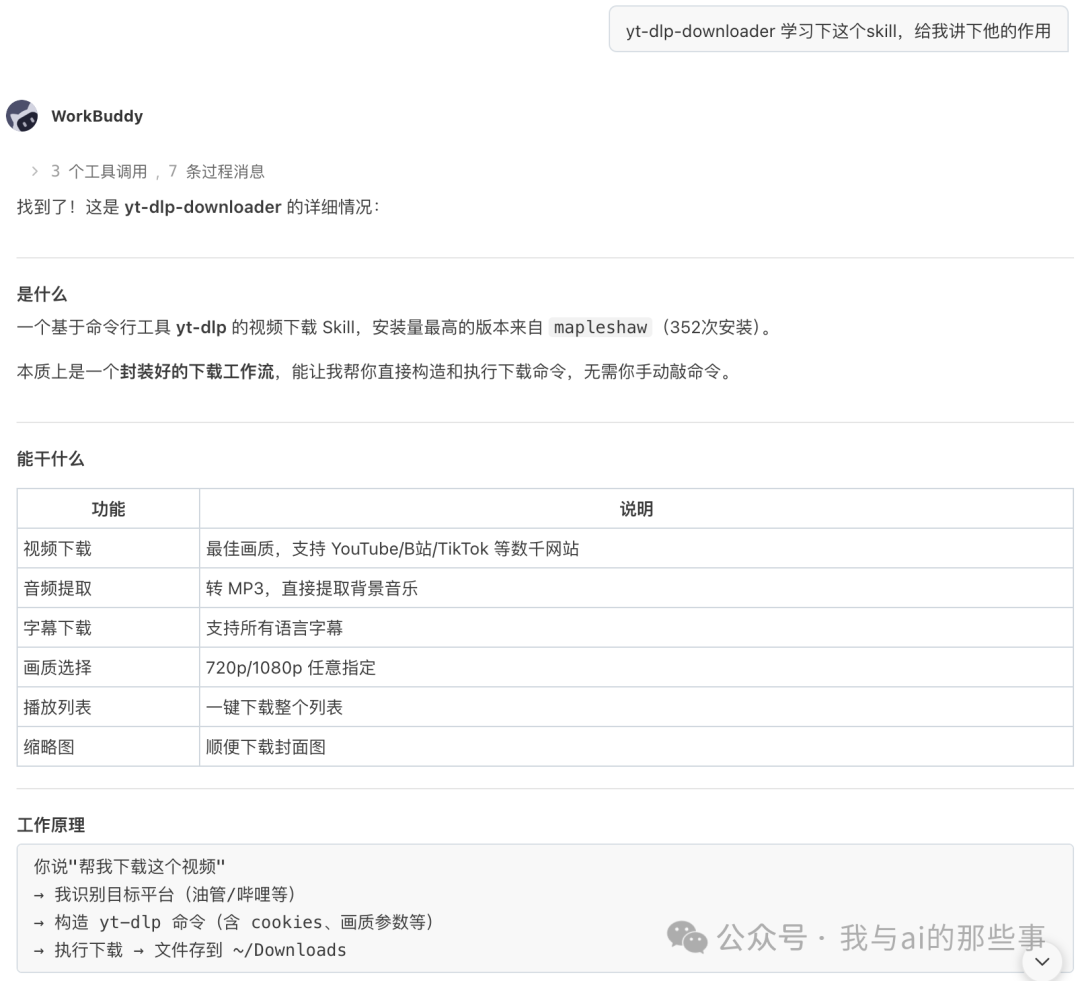Click the 是什么 heading

click(42, 294)
